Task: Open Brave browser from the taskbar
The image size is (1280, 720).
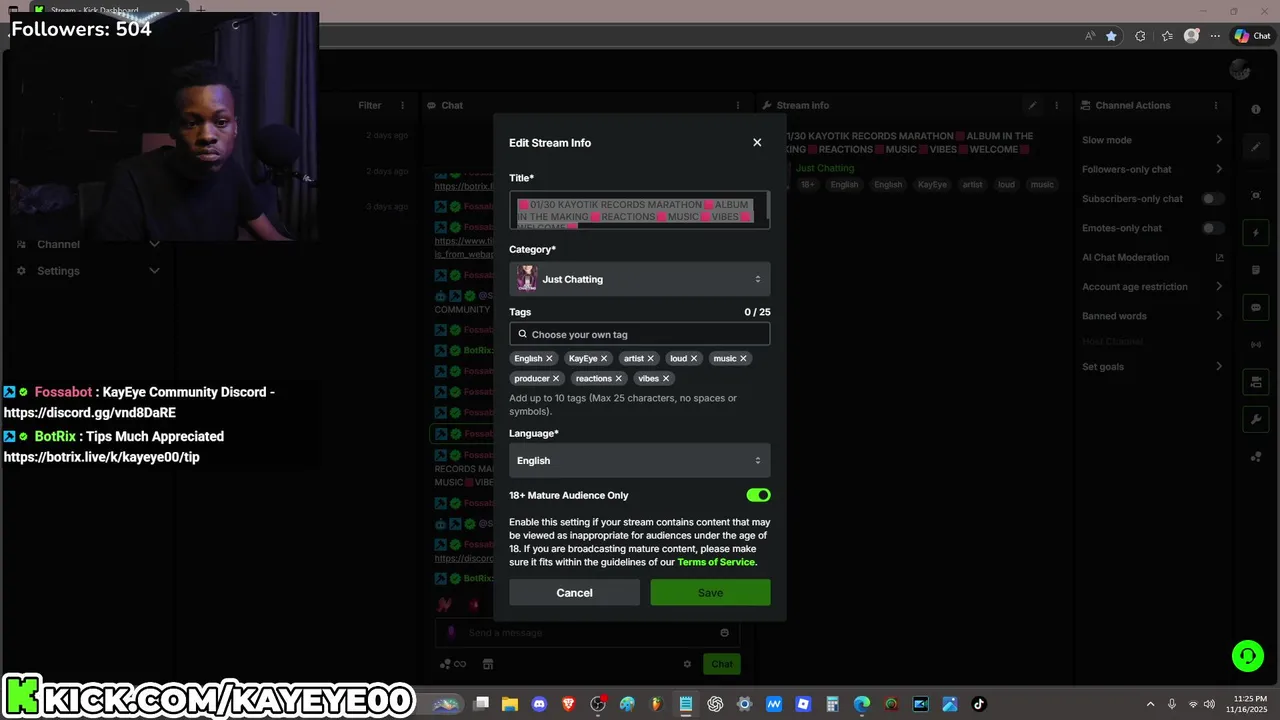Action: click(x=569, y=704)
